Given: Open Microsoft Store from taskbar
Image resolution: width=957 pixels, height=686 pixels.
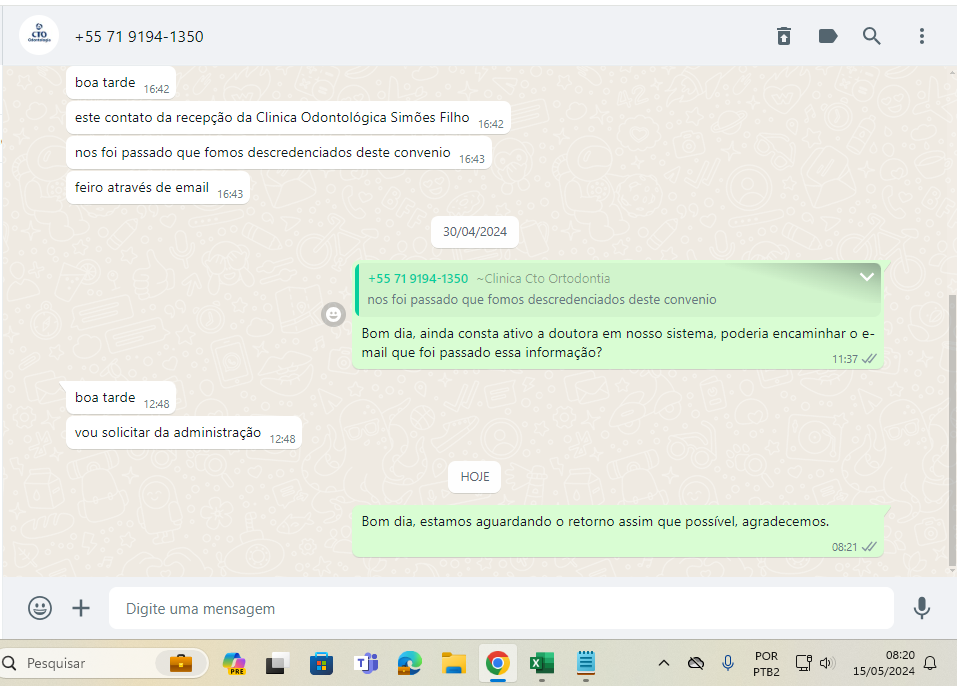Looking at the screenshot, I should click(321, 663).
